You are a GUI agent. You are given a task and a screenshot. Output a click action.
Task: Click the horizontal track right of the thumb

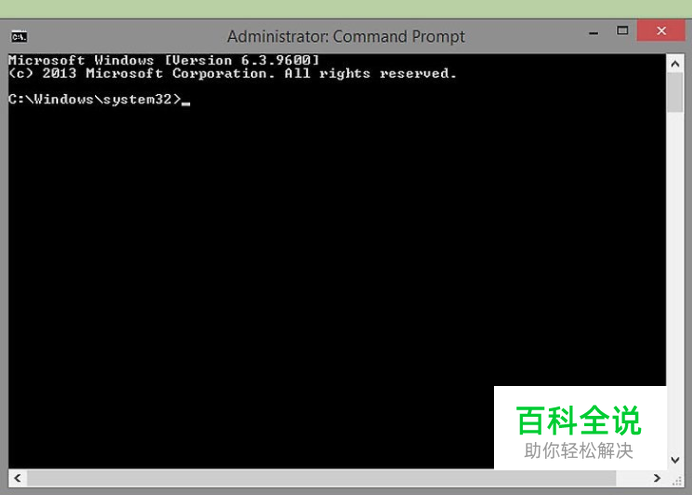(632, 478)
